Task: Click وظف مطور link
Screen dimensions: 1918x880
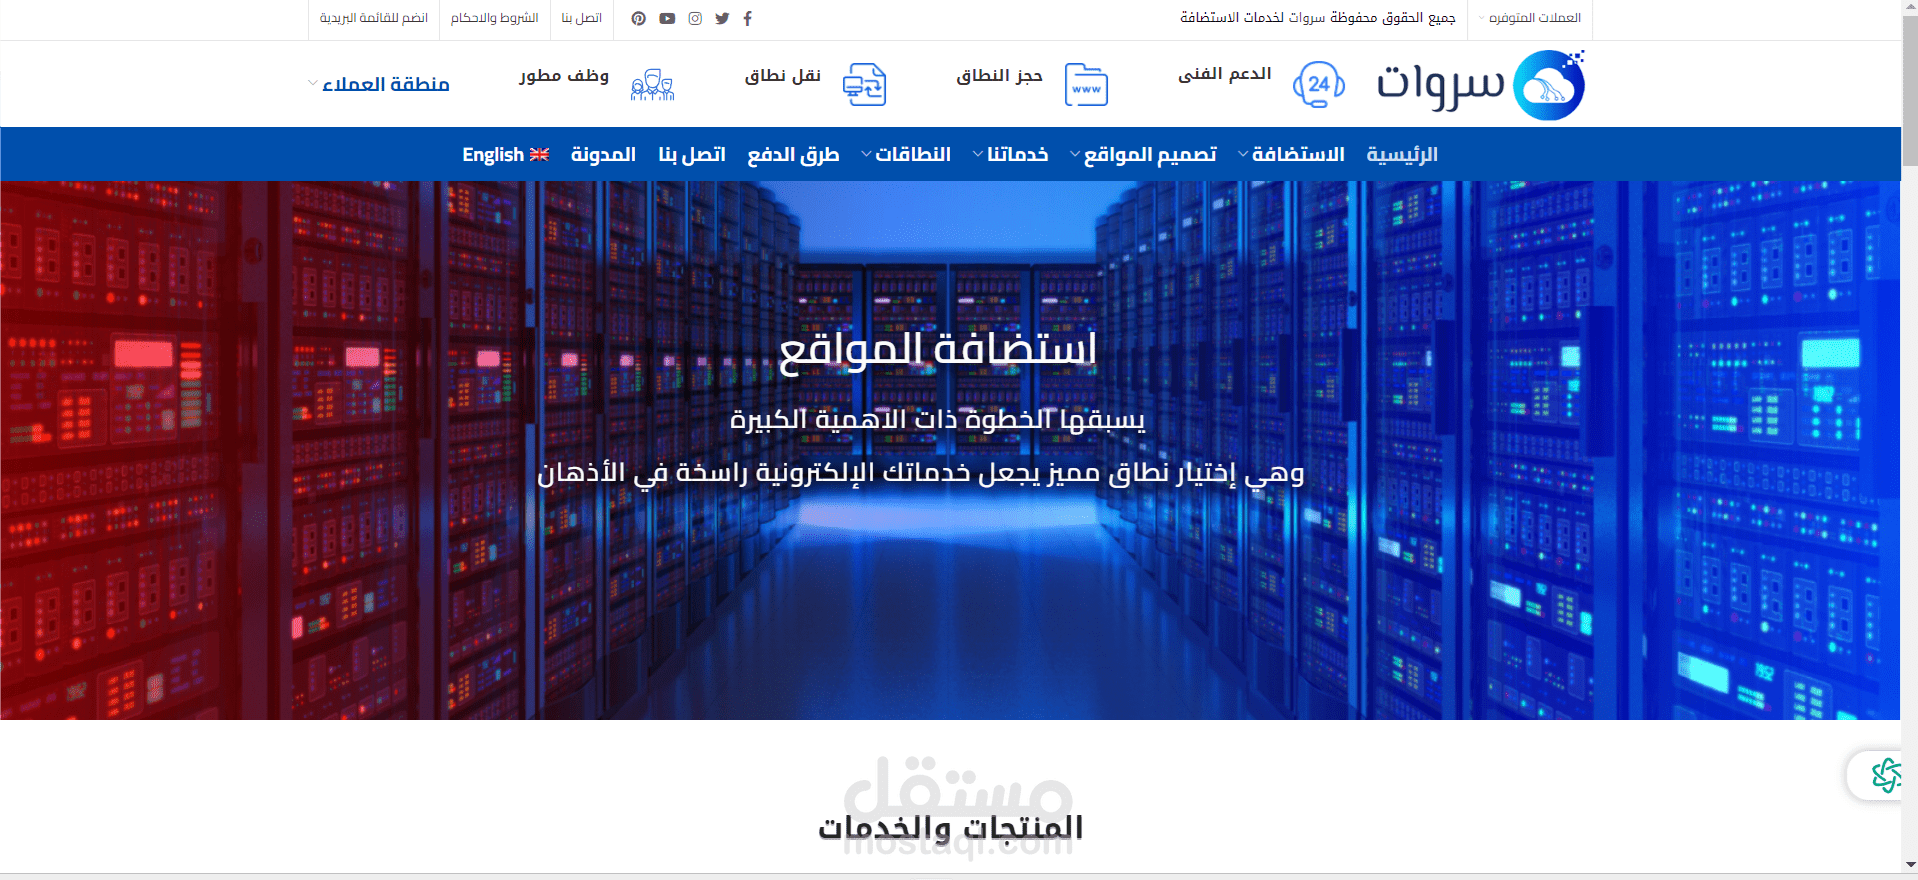Action: point(564,76)
